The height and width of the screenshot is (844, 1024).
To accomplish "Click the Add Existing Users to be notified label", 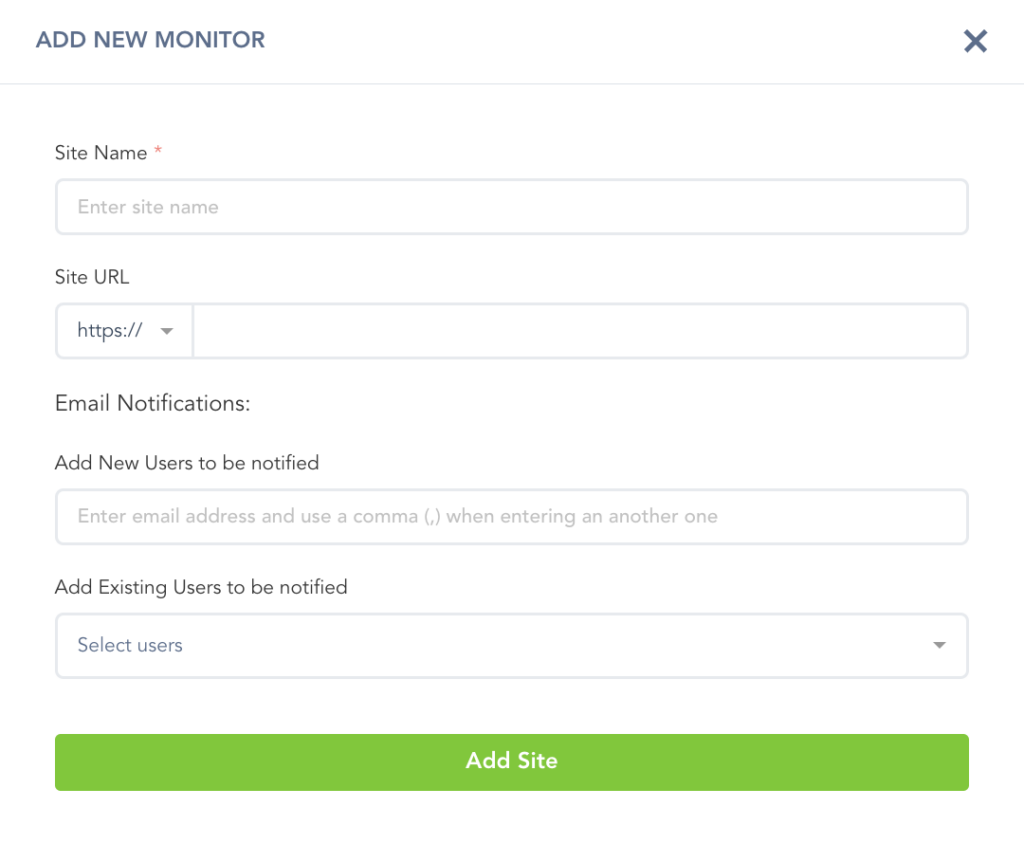I will (x=201, y=587).
